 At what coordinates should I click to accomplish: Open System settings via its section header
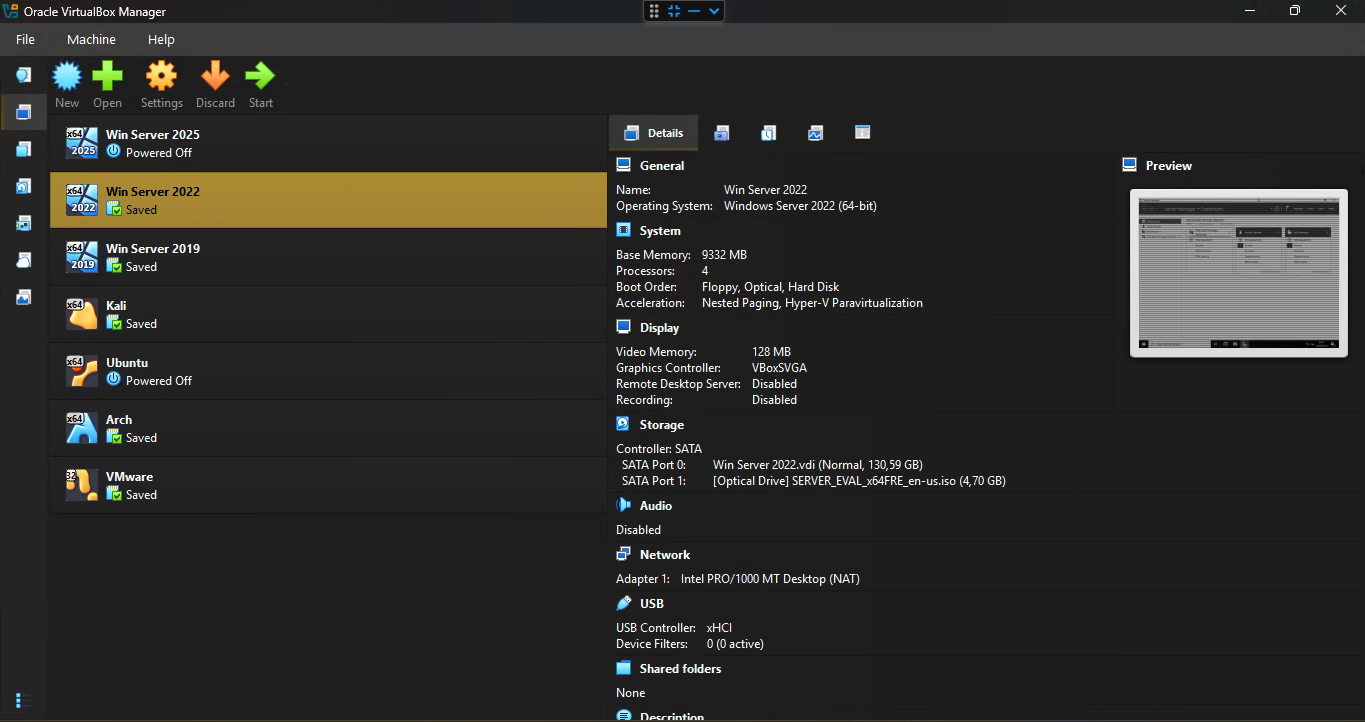pyautogui.click(x=660, y=231)
